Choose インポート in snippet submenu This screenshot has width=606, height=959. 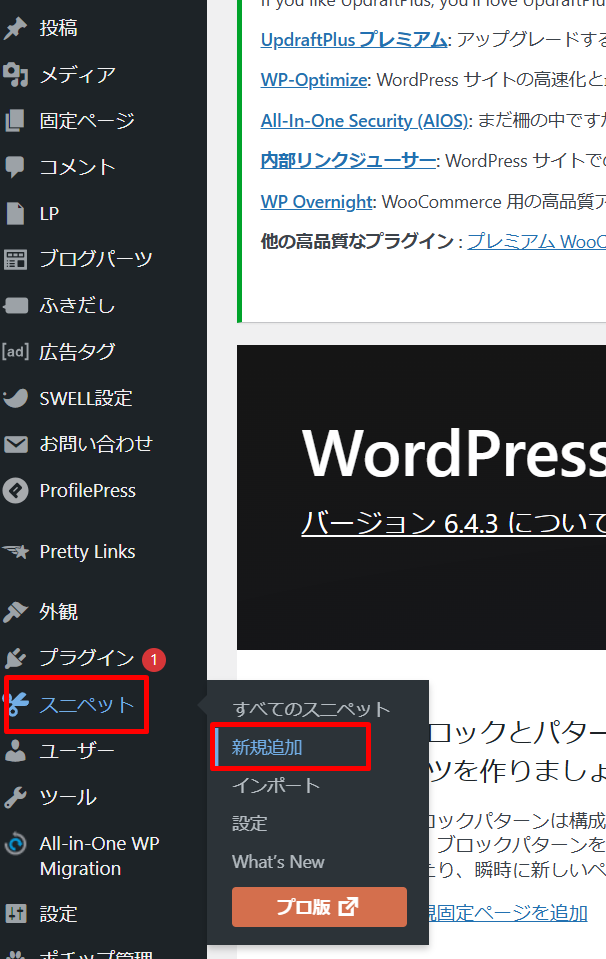[276, 785]
